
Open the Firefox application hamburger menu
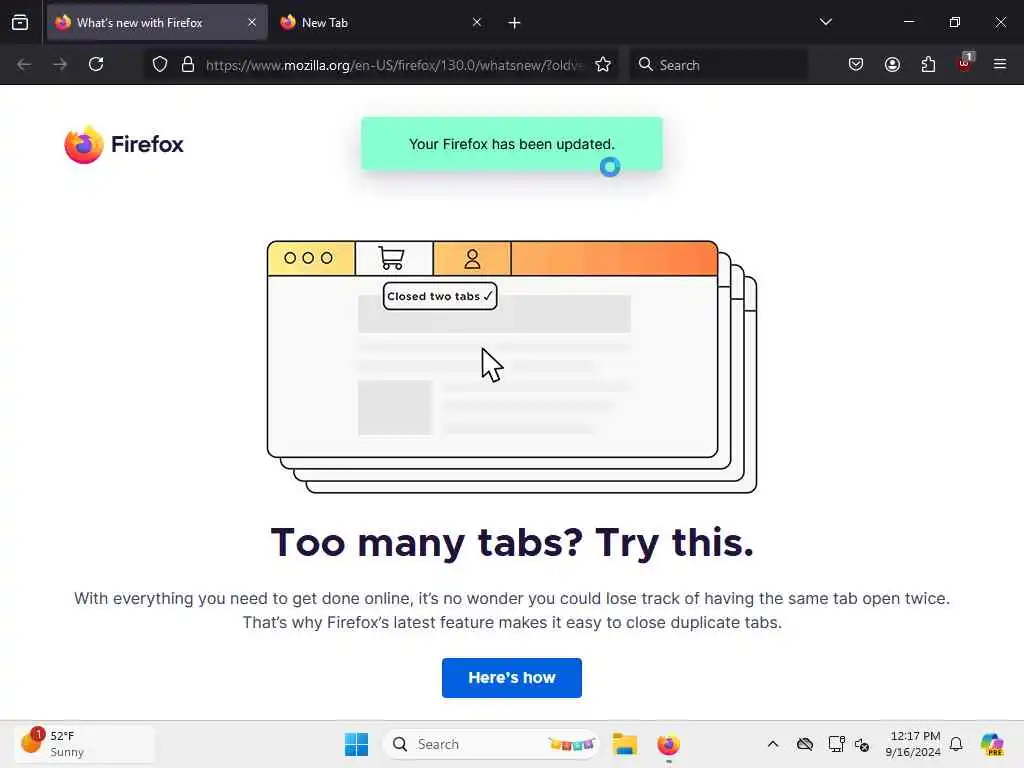pyautogui.click(x=1000, y=64)
